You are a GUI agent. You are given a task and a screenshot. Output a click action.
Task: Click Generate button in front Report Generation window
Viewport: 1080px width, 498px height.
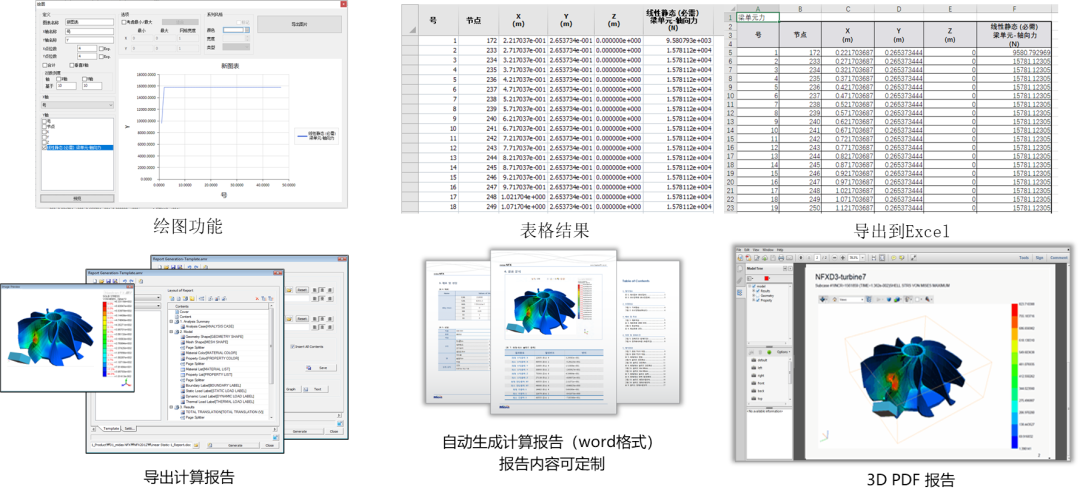(x=232, y=445)
